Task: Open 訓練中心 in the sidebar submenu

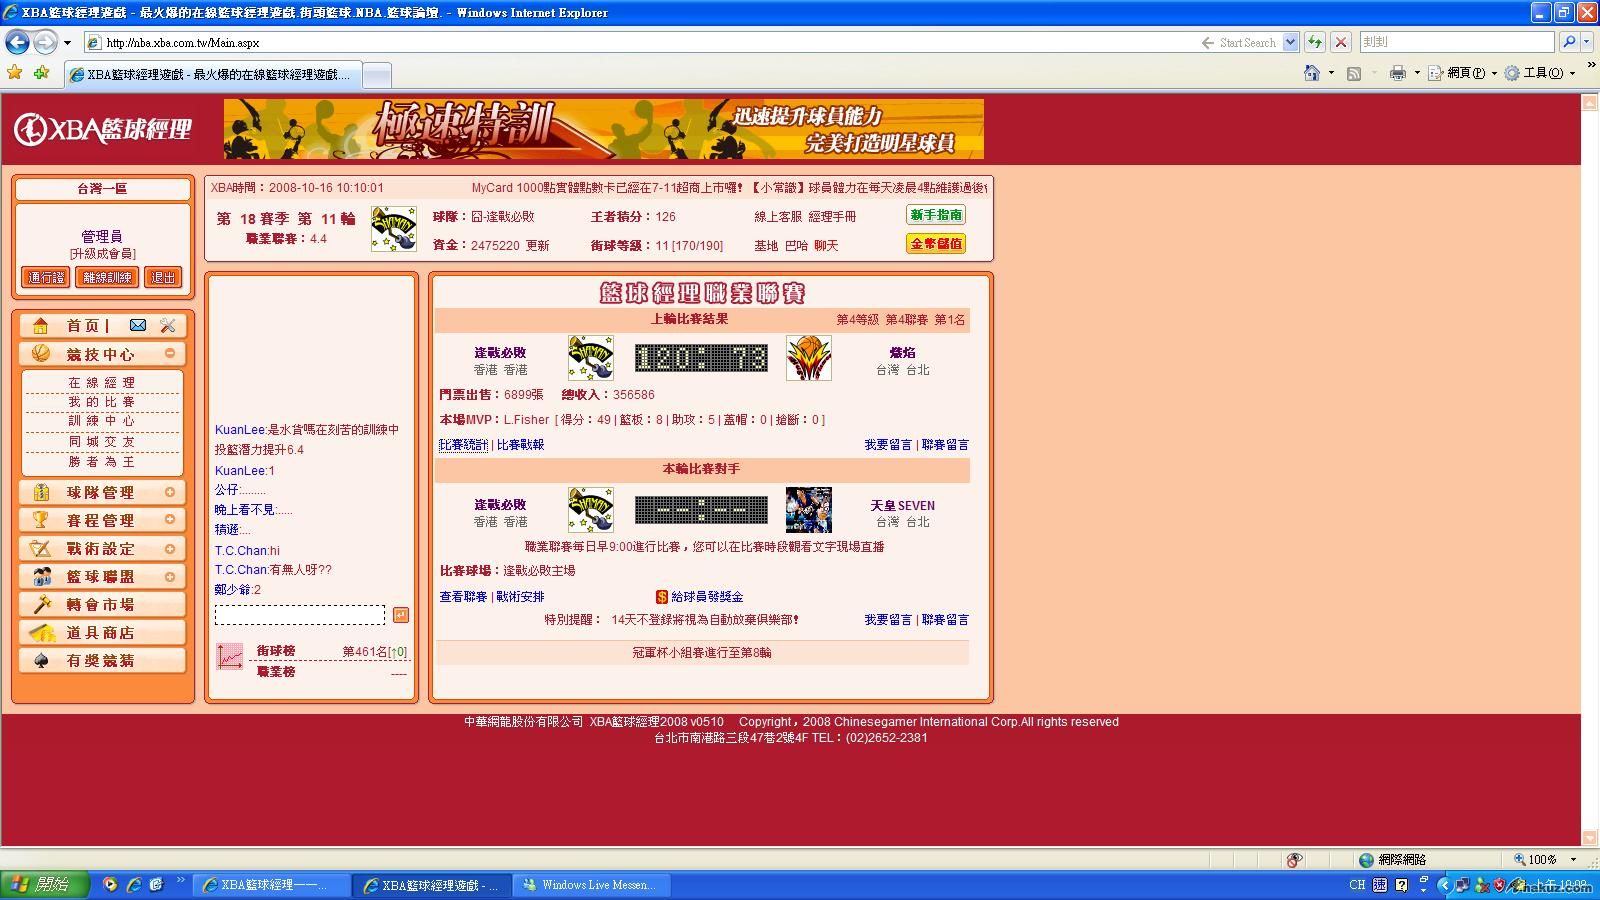Action: point(102,422)
